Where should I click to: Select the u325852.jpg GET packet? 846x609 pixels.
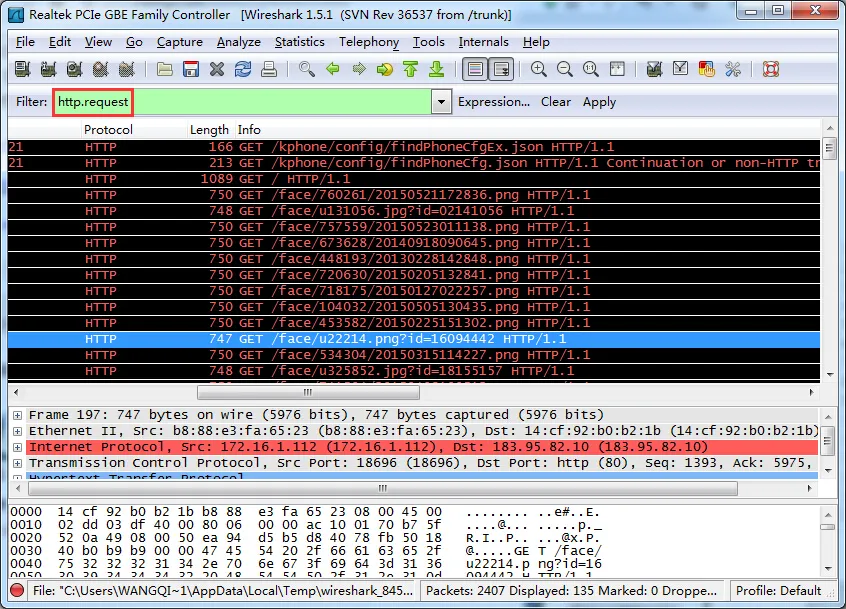414,371
